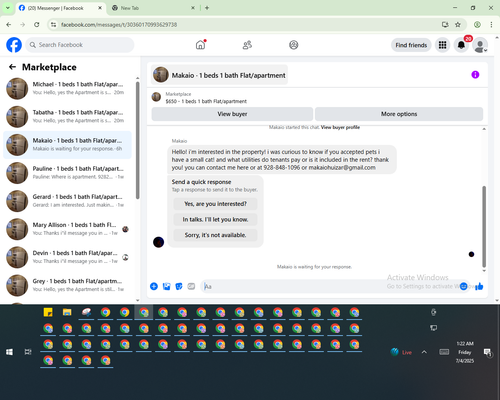
Task: Open more actions plus icon in composer
Action: tap(154, 286)
